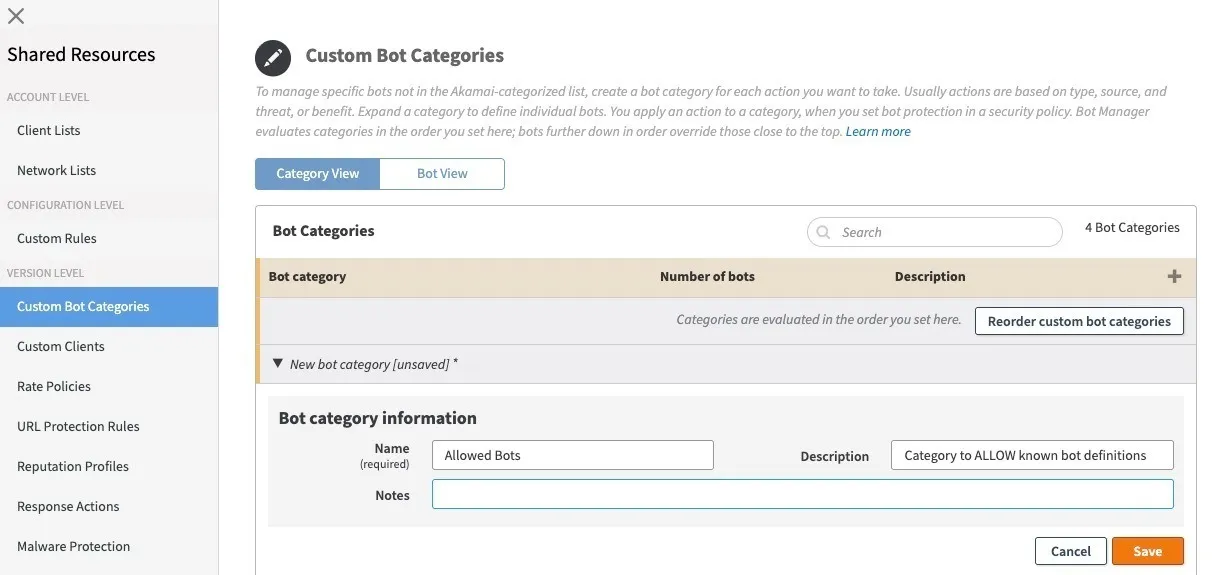Add a bot category with the plus icon
This screenshot has height=575, width=1216.
pos(1175,277)
